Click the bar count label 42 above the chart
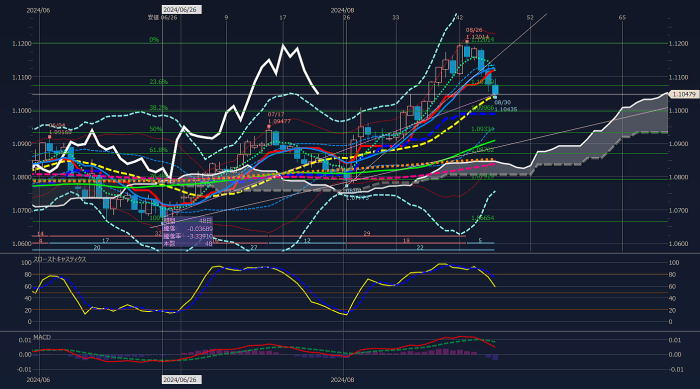Viewport: 700px width, 389px height. click(x=459, y=17)
